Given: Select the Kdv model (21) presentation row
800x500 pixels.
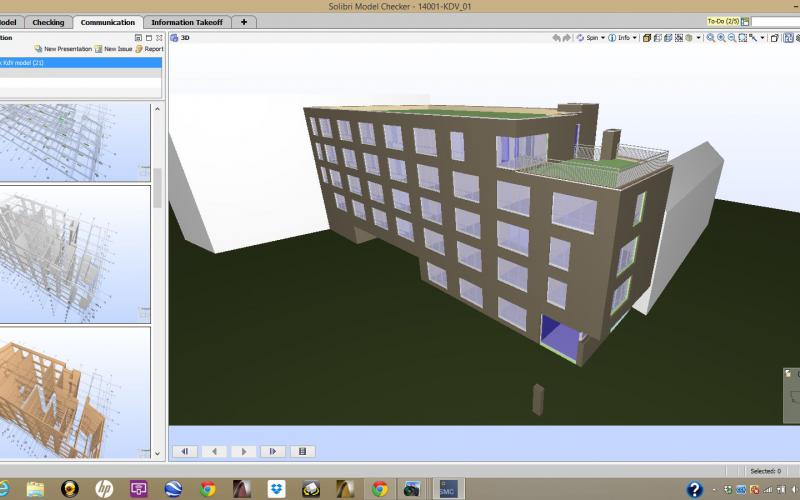Looking at the screenshot, I should [81, 63].
